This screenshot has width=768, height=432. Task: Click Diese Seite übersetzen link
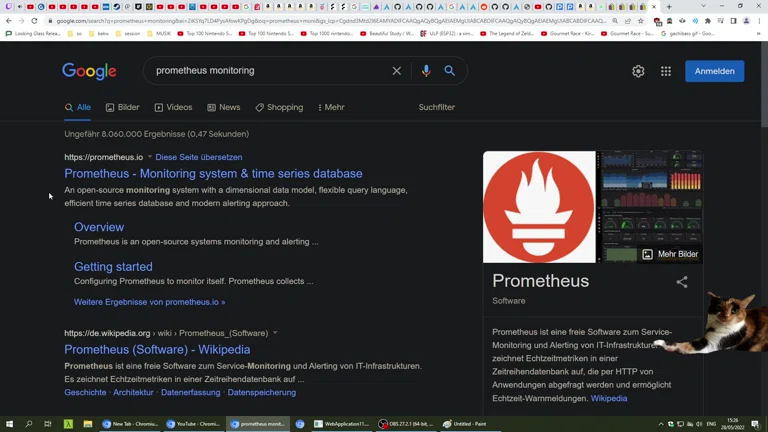pos(198,157)
